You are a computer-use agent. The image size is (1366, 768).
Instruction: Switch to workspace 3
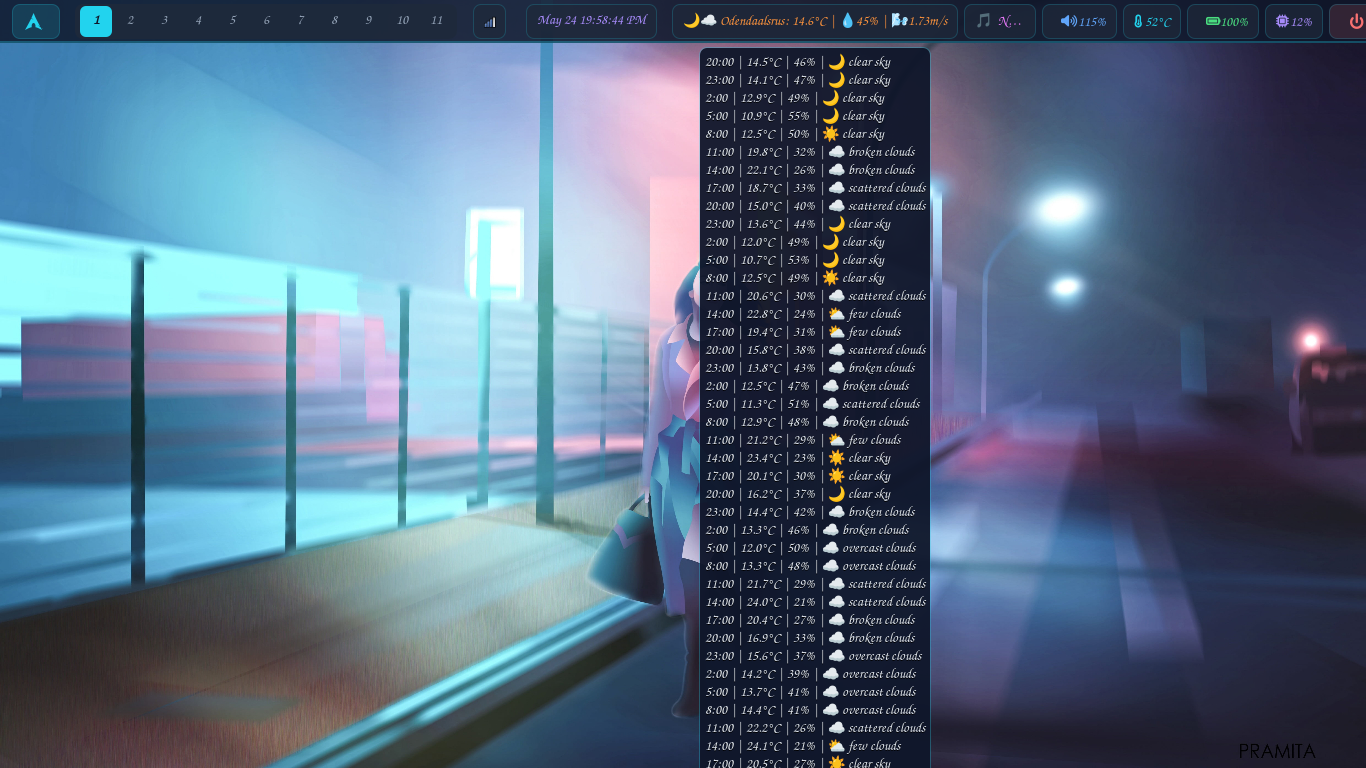click(164, 21)
